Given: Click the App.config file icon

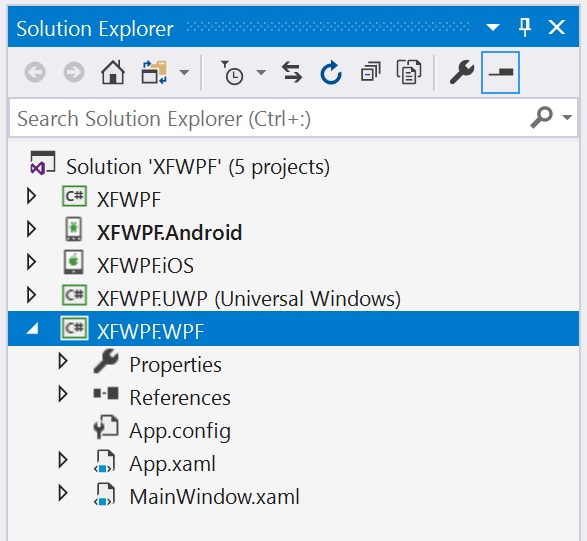Looking at the screenshot, I should point(106,427).
